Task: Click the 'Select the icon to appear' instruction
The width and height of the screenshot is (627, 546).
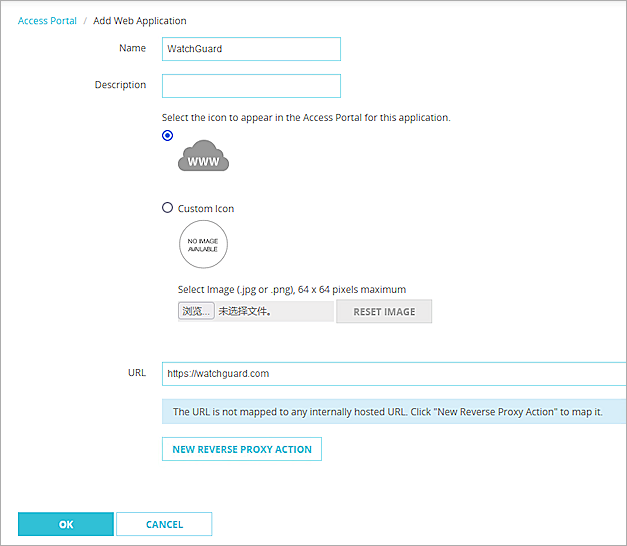Action: point(306,118)
